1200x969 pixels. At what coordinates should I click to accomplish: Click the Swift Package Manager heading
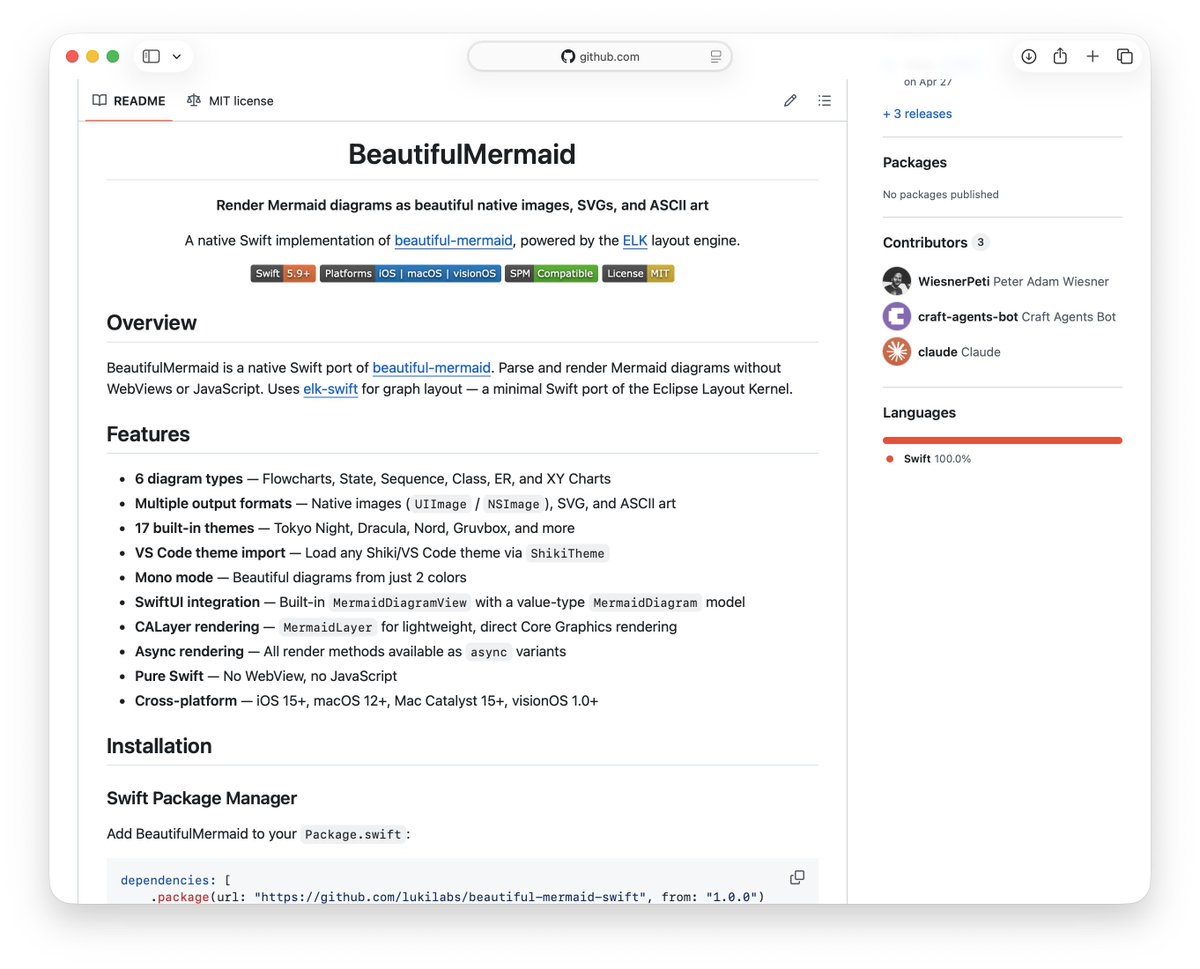(202, 798)
